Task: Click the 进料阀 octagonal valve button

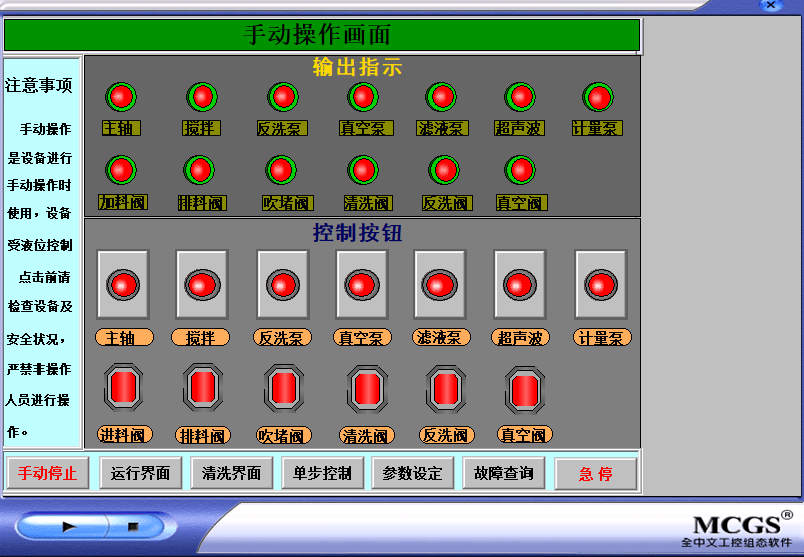Action: click(123, 387)
